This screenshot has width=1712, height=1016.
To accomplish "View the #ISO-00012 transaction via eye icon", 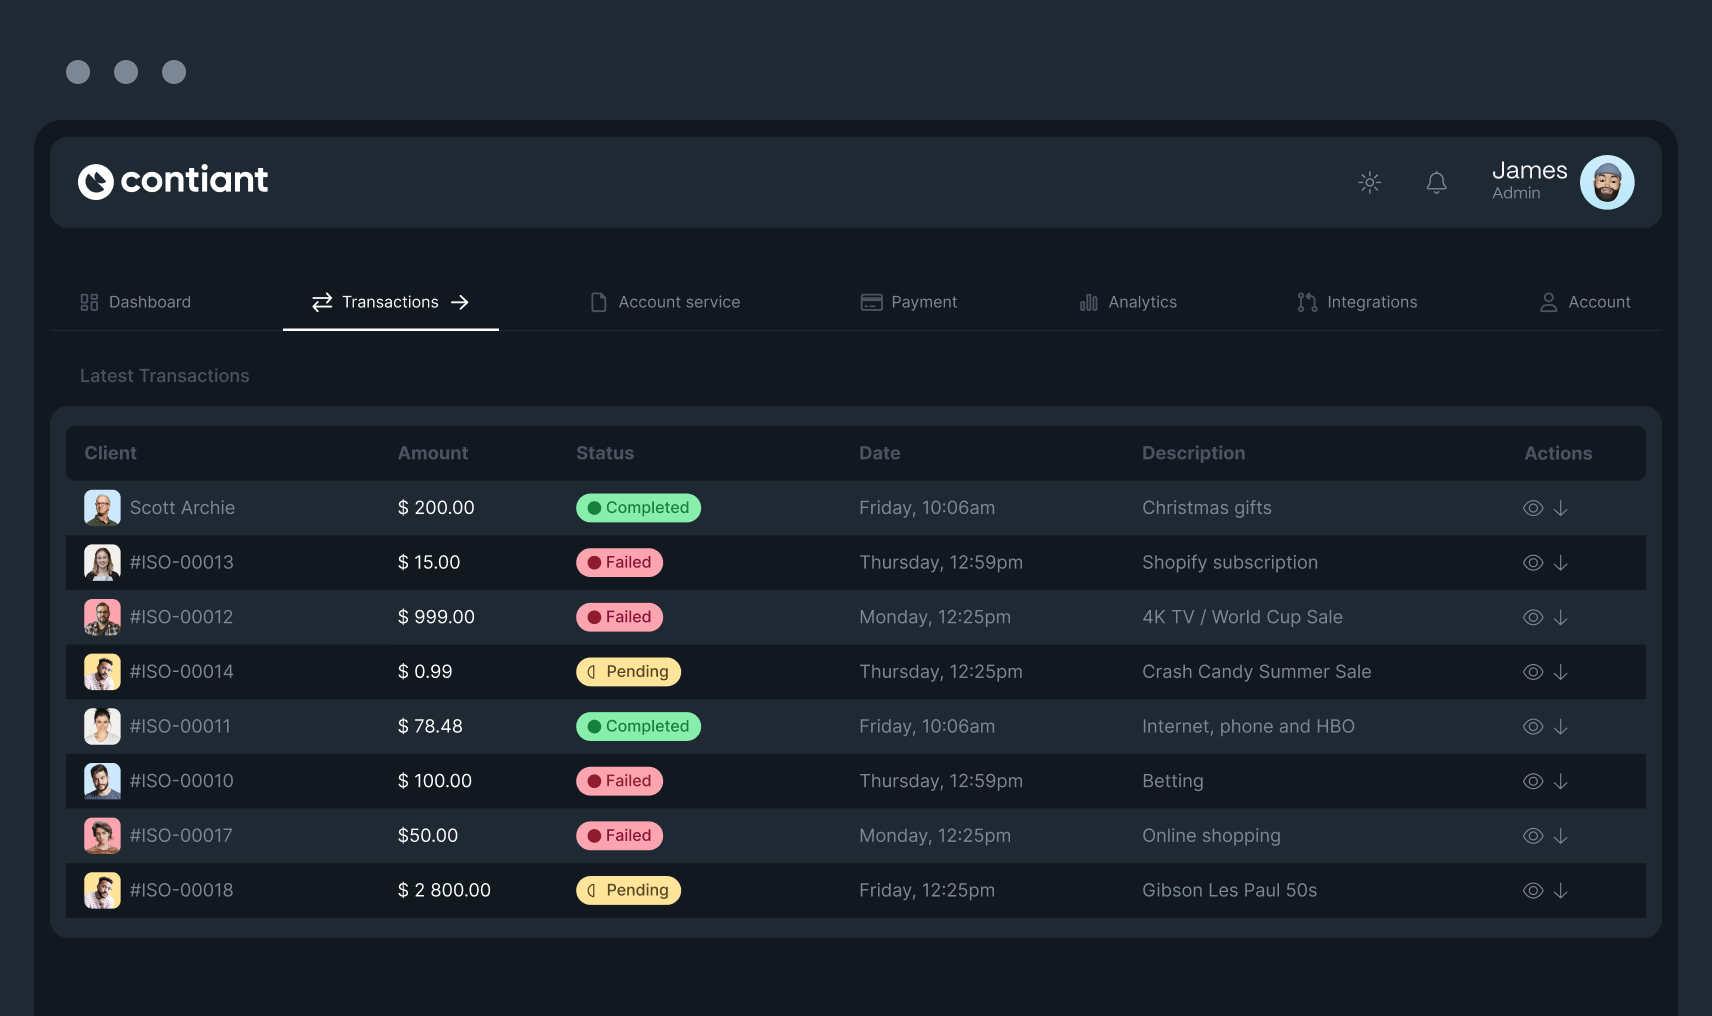I will point(1532,617).
